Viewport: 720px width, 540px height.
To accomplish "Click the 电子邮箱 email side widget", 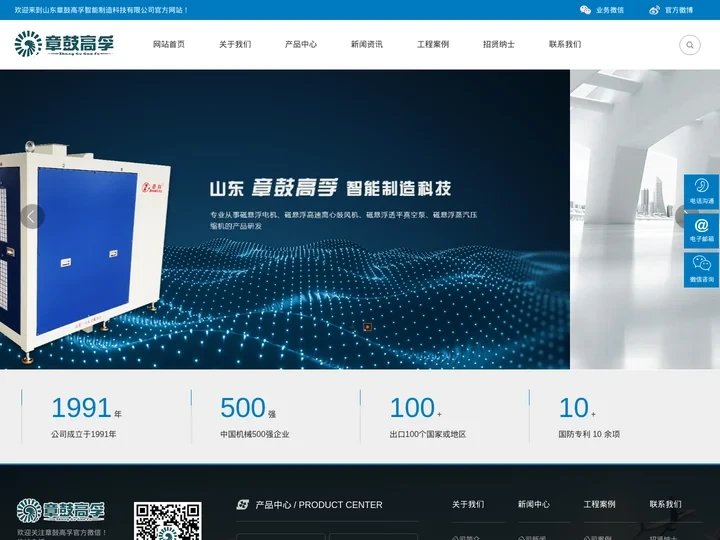I will click(x=701, y=231).
